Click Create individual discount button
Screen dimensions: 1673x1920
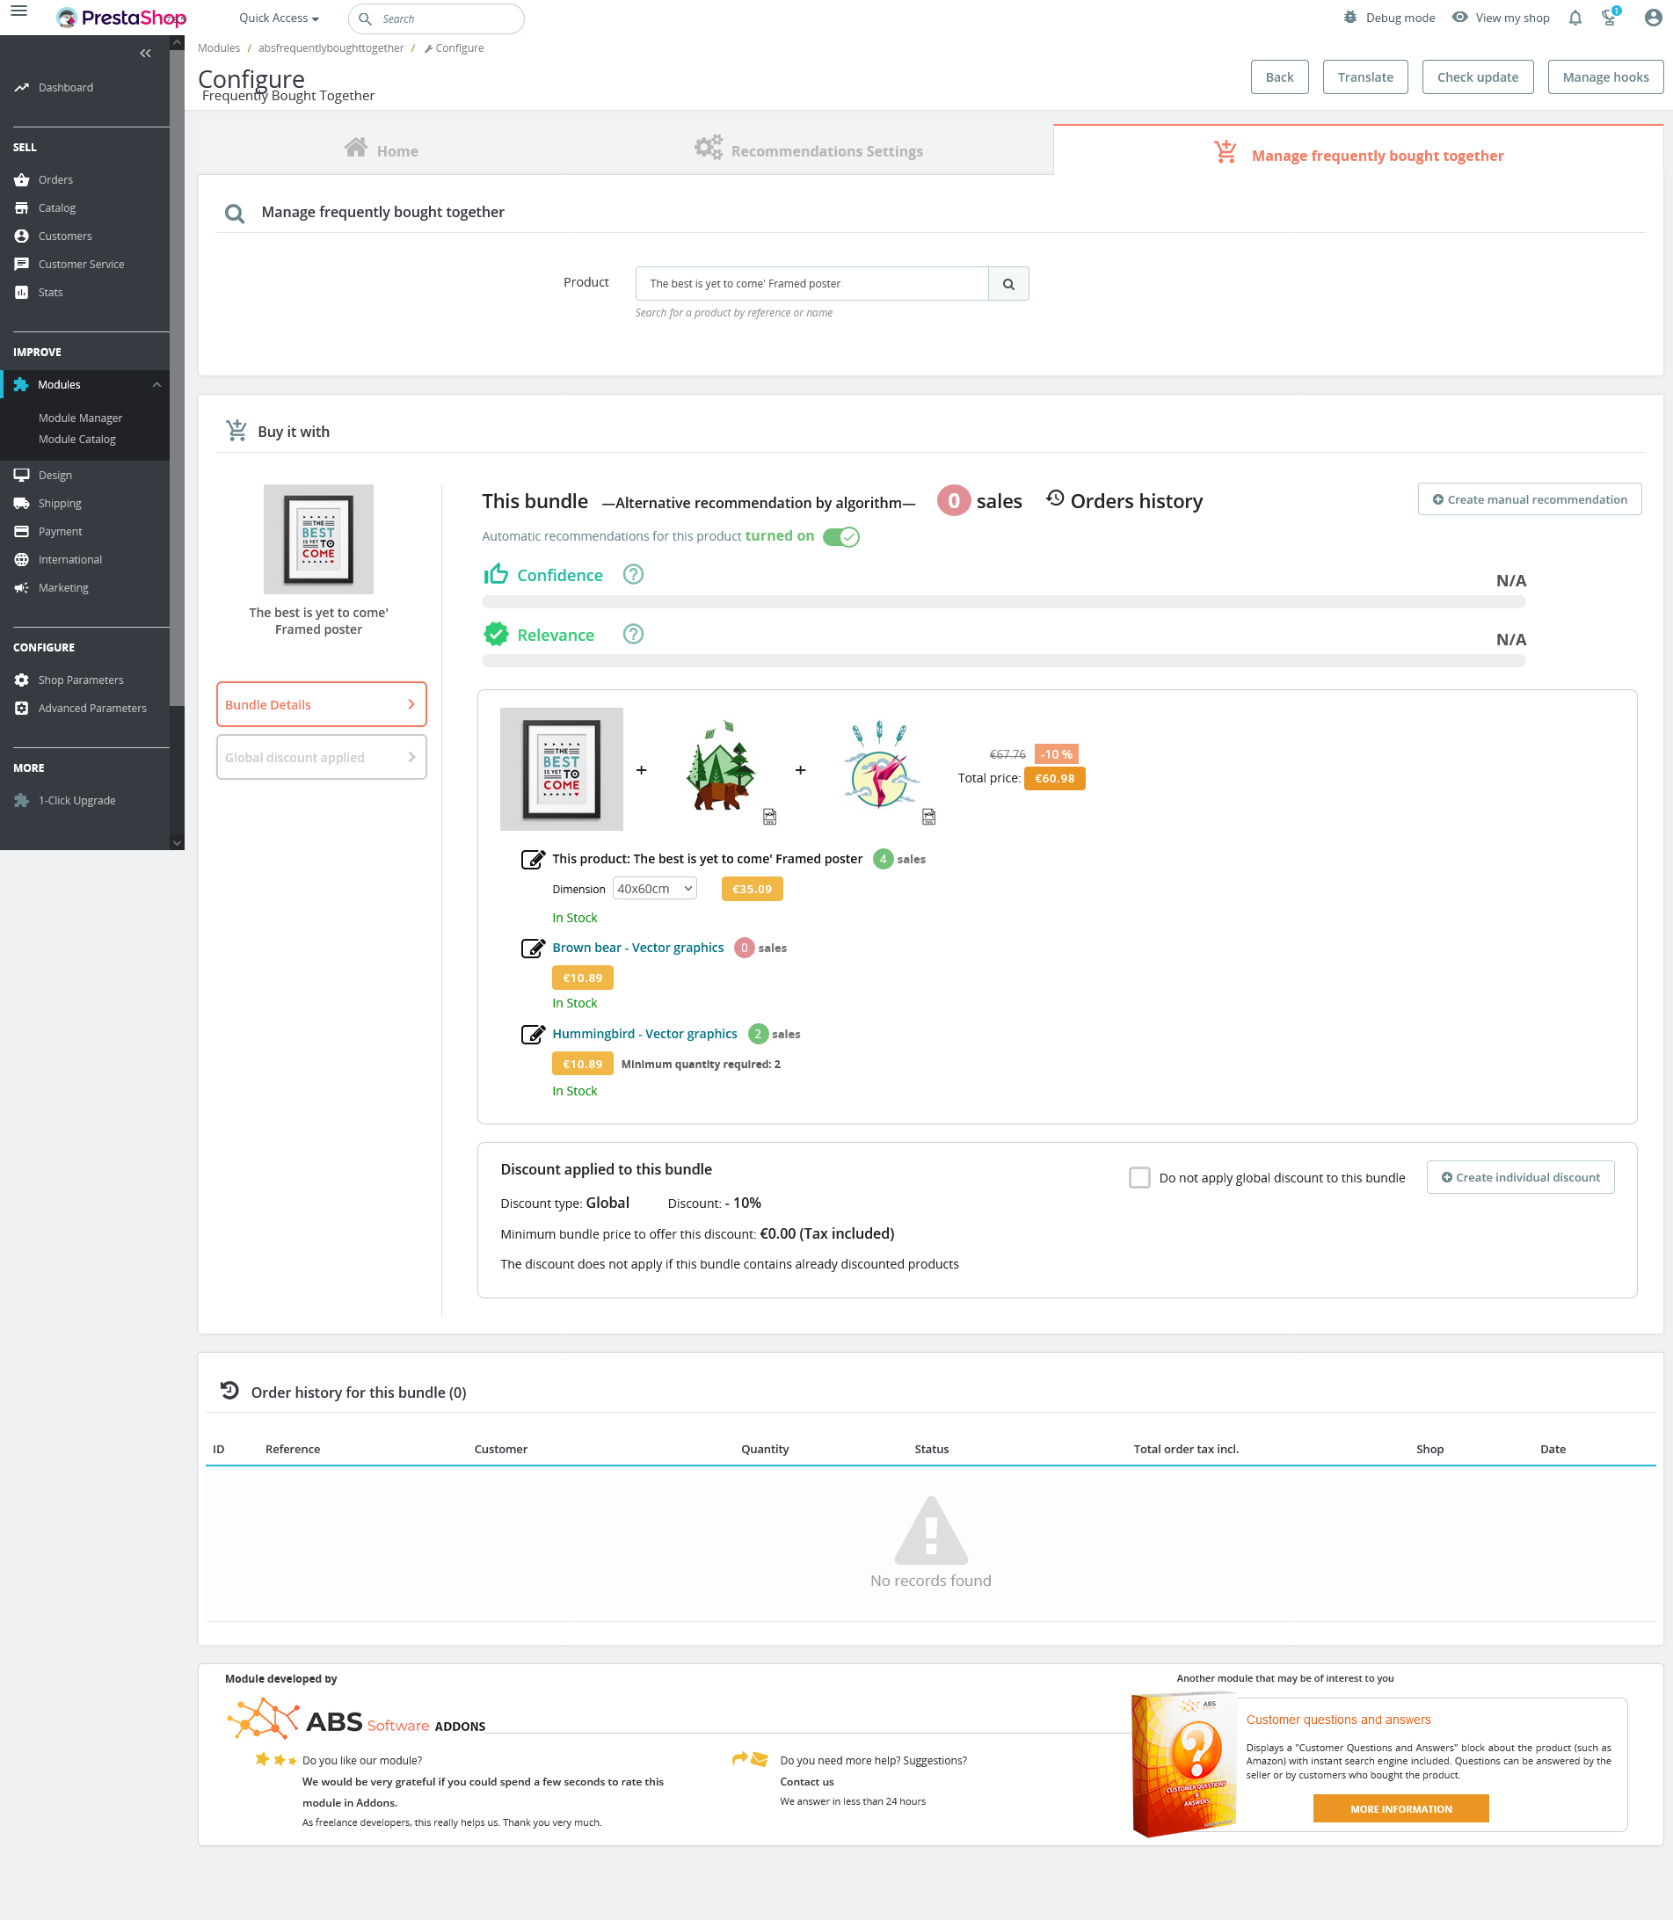(x=1520, y=1178)
